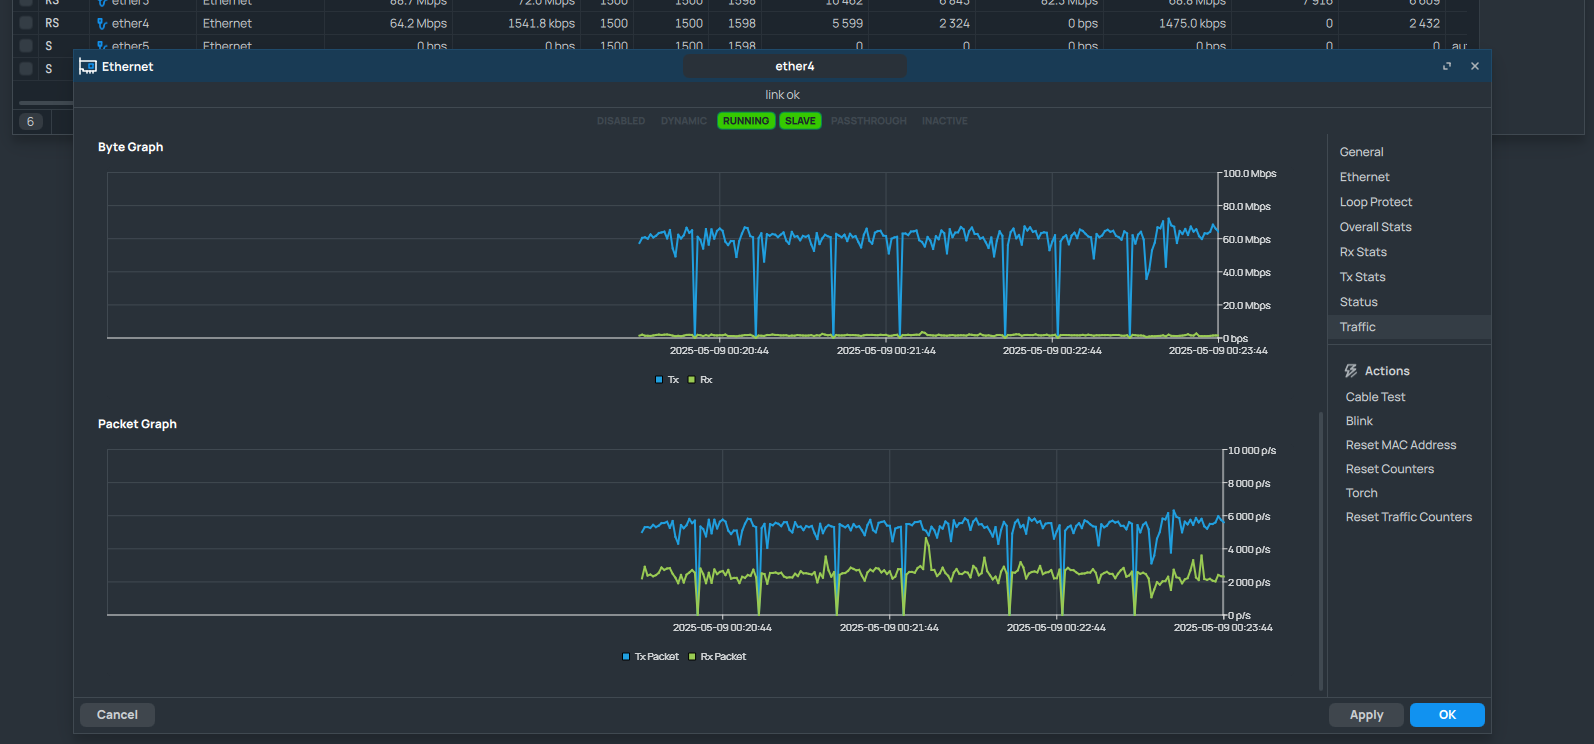Select the checkbox beside the ether5 row
Screen dimensions: 1594x744
click(26, 46)
